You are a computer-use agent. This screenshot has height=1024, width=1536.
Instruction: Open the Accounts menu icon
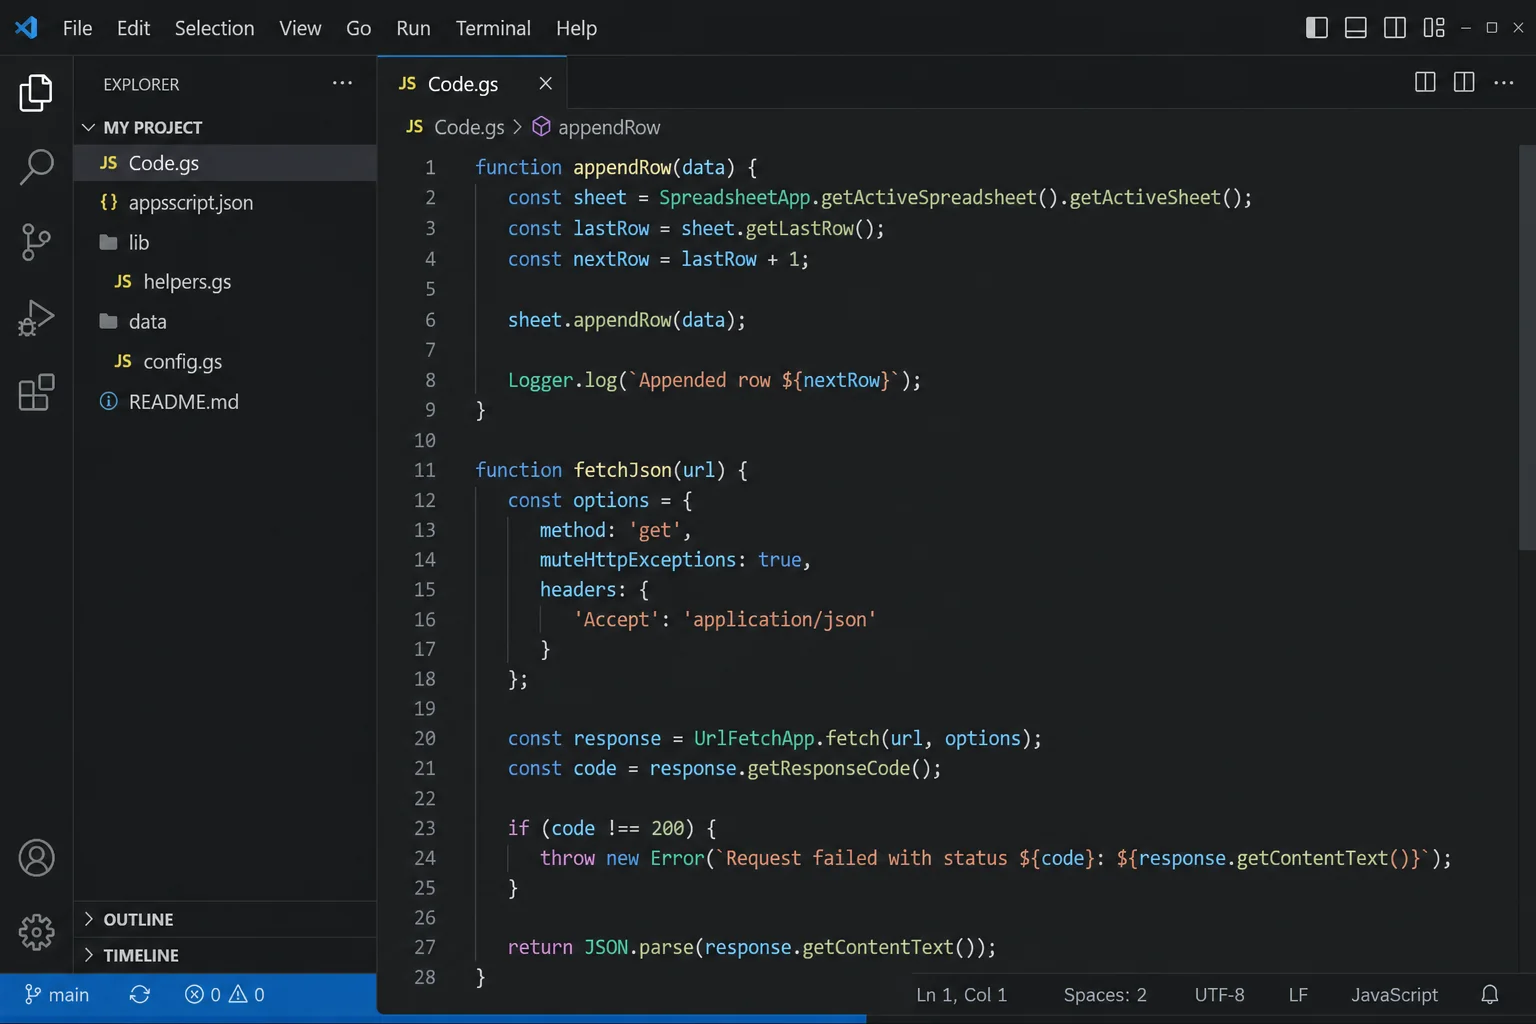point(36,858)
